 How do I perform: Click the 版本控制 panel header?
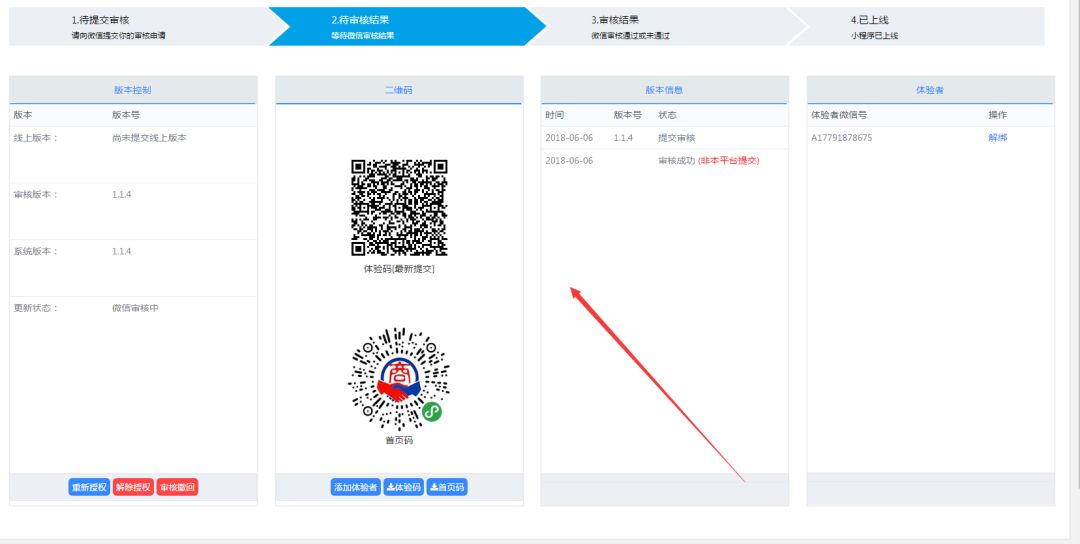pos(133,90)
